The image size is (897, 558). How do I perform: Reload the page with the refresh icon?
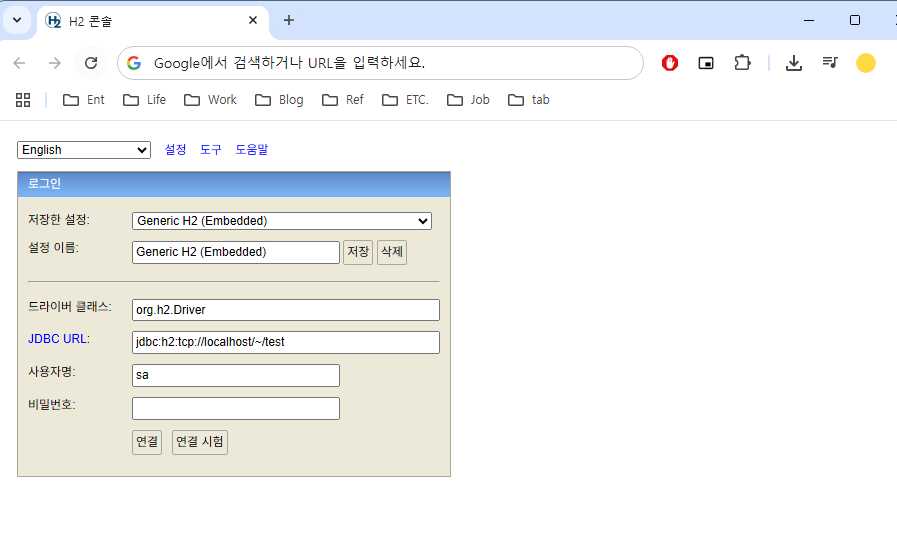pos(91,63)
